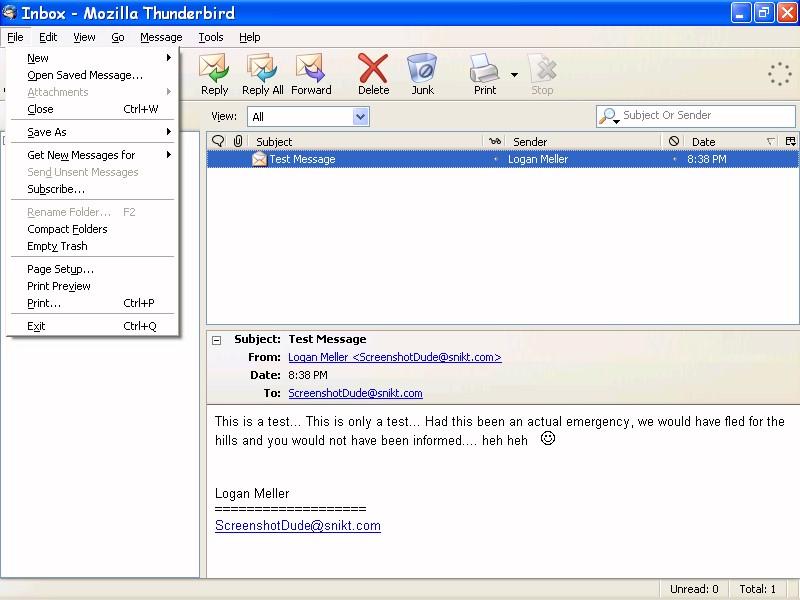The height and width of the screenshot is (600, 800).
Task: Choose Print... in the File menu
Action: click(92, 303)
